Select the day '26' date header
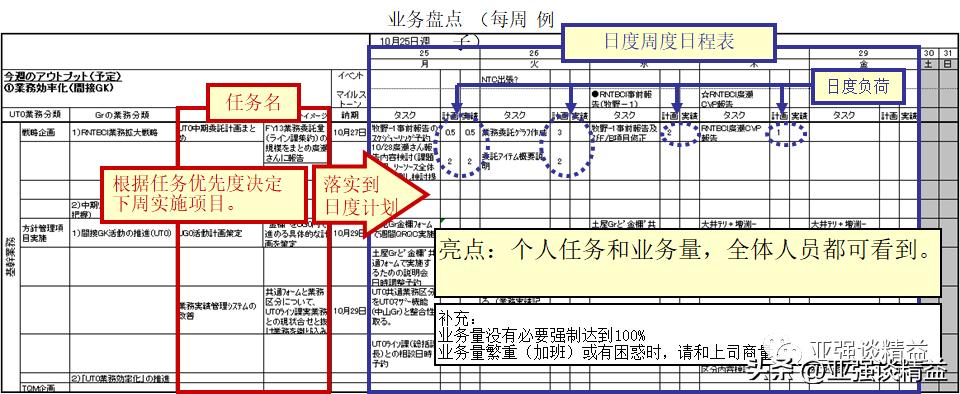The image size is (960, 394). click(x=534, y=53)
